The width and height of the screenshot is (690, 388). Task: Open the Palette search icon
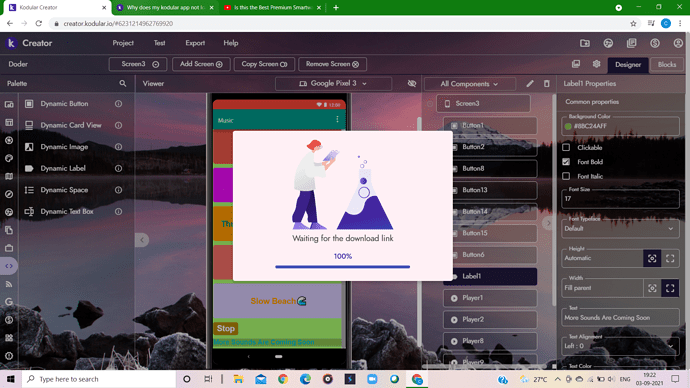[x=123, y=83]
